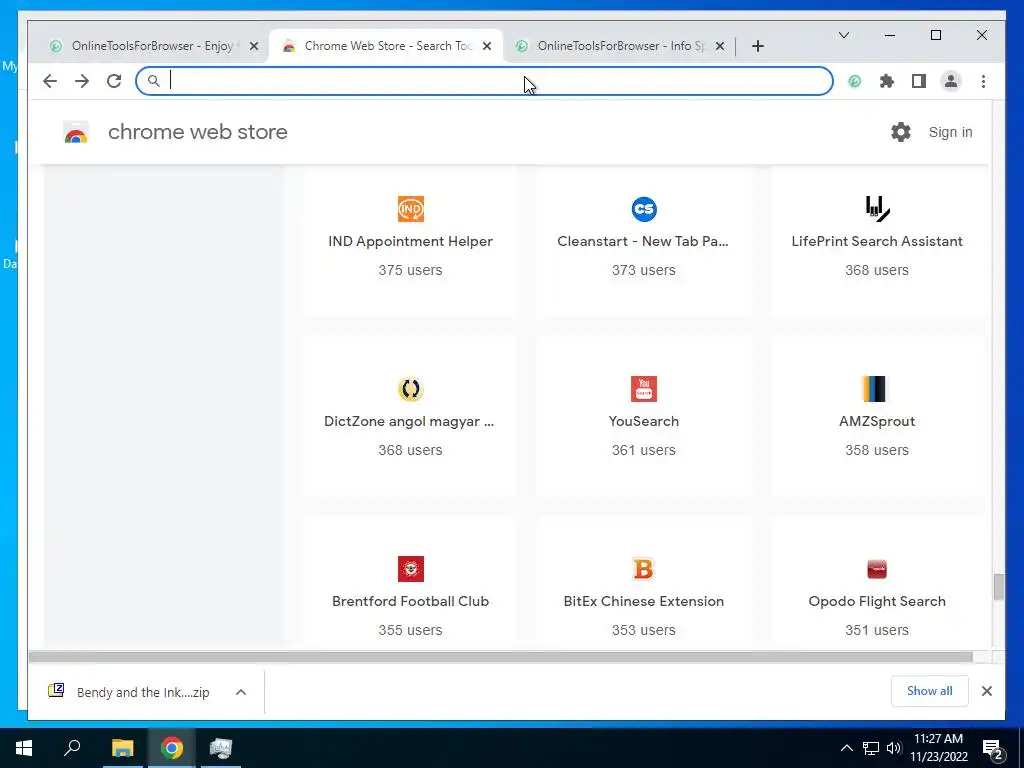Expand the Bendy and the Ink download options
This screenshot has height=768, width=1024.
click(241, 692)
